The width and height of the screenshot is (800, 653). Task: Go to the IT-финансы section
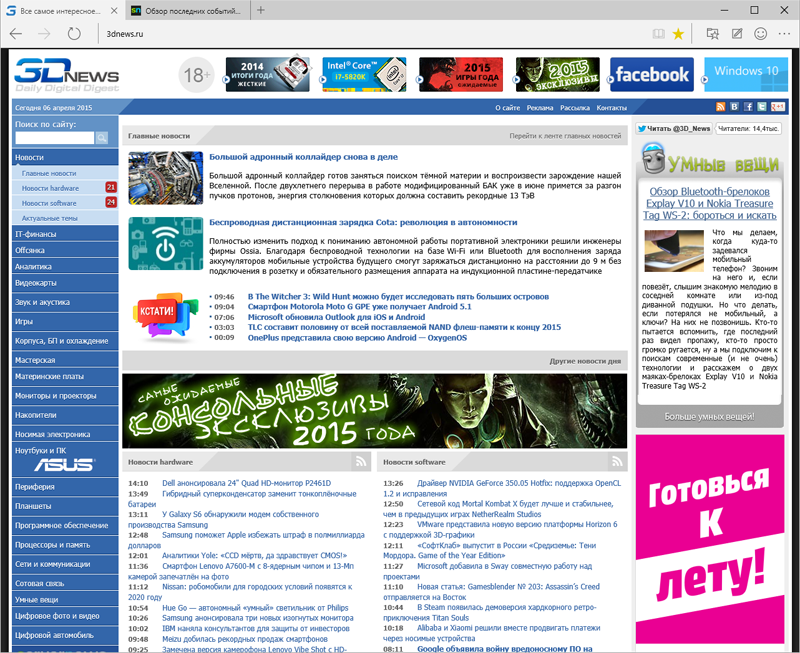tap(65, 234)
